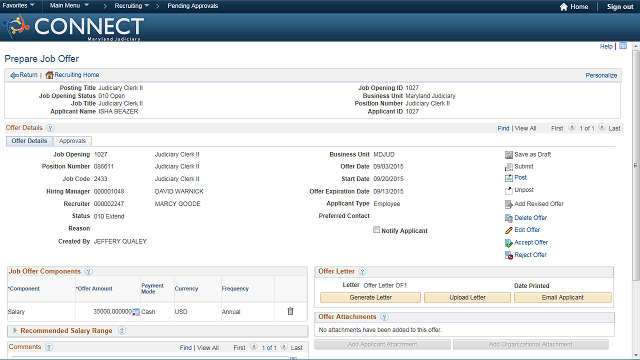Click the new window icon beside Help
This screenshot has width=640, height=360.
pos(623,46)
